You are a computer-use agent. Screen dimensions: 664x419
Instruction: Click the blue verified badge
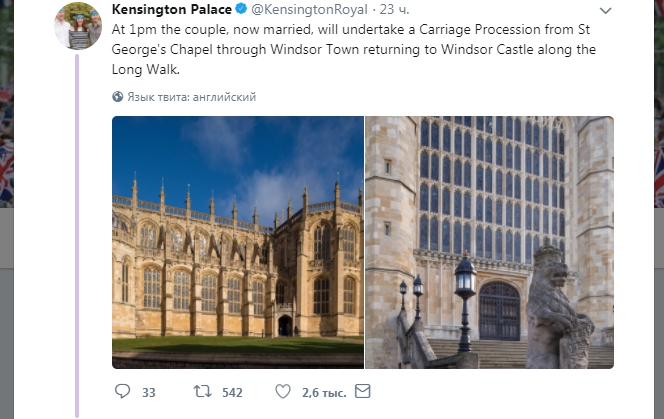(x=241, y=9)
